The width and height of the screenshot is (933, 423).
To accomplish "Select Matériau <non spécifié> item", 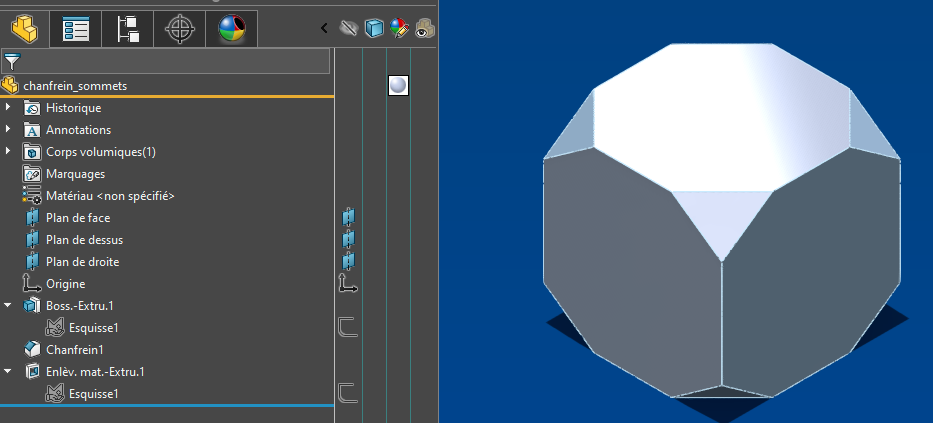I will (x=110, y=196).
